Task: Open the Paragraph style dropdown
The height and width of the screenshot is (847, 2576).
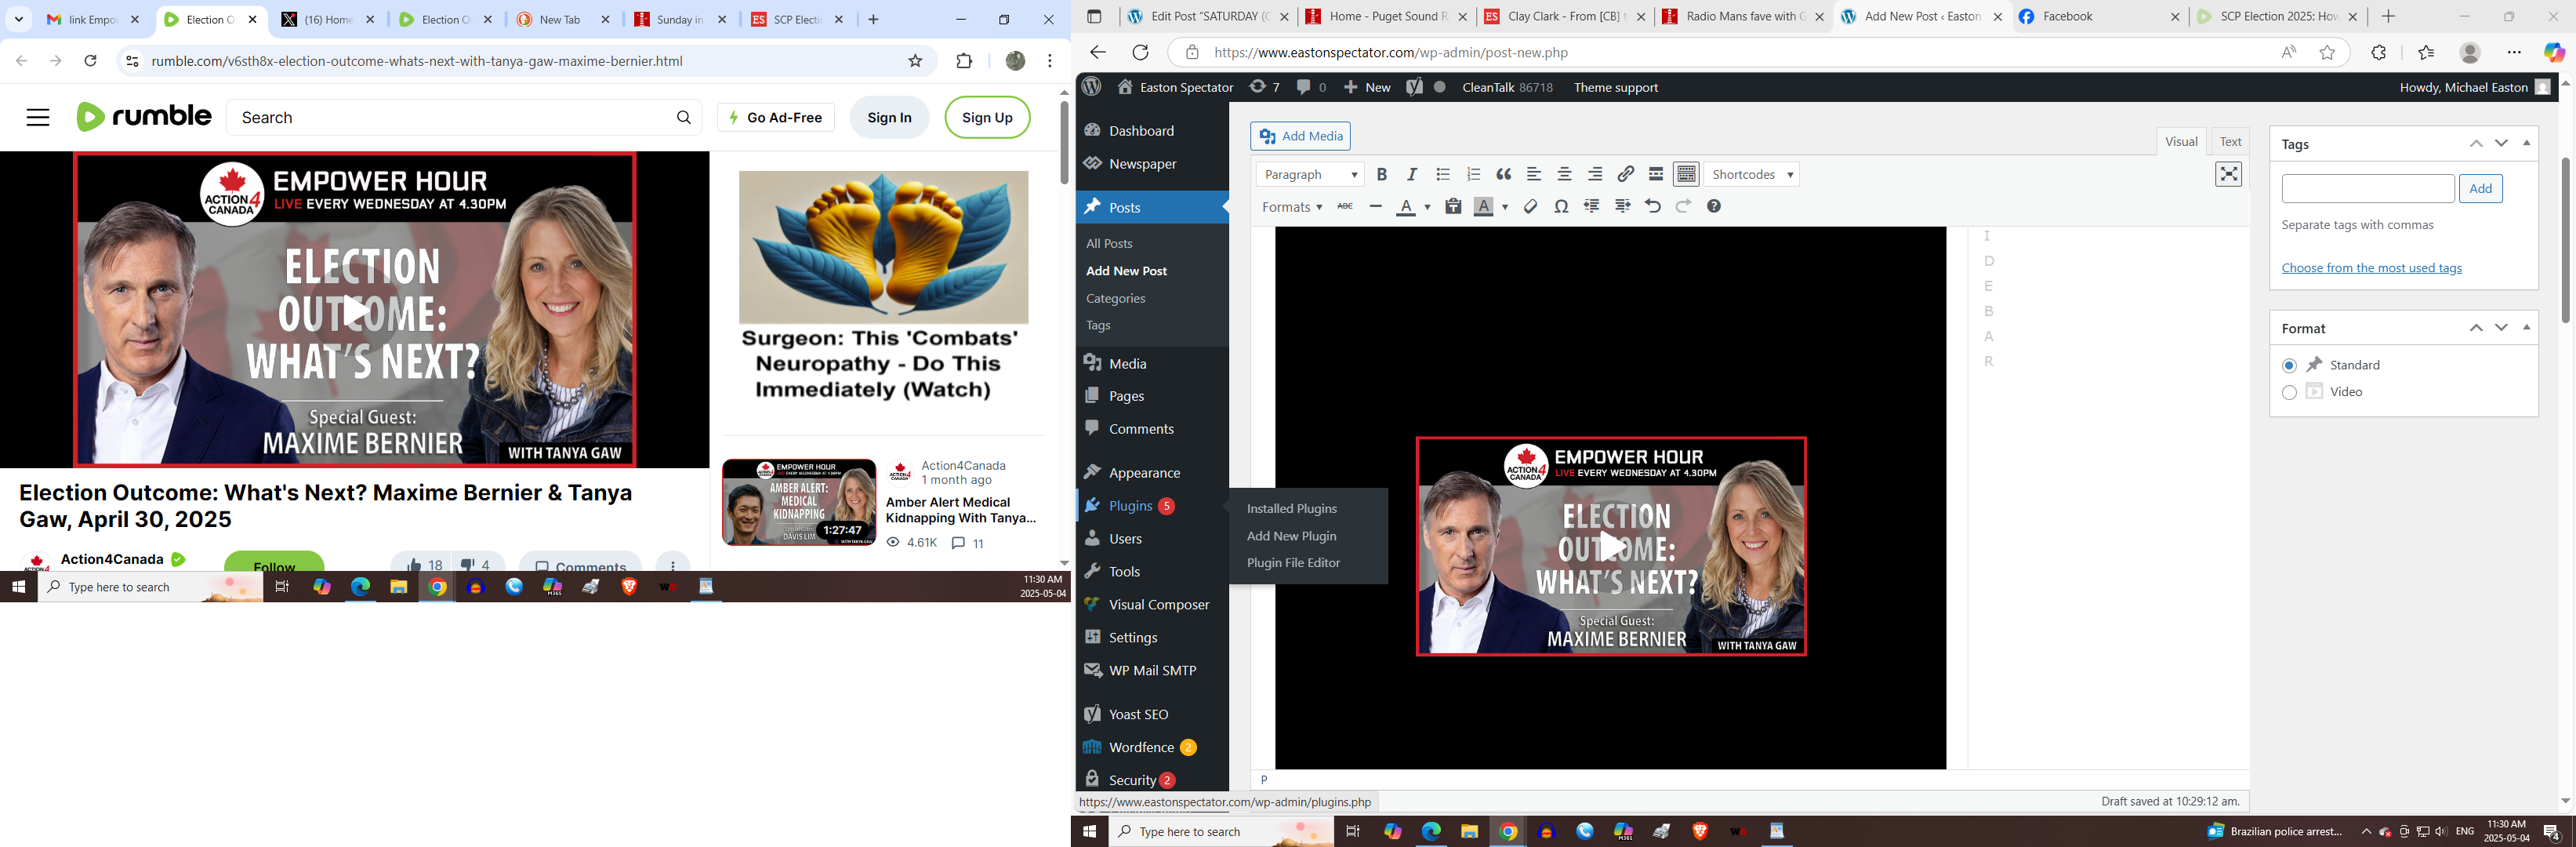Action: click(x=1309, y=174)
